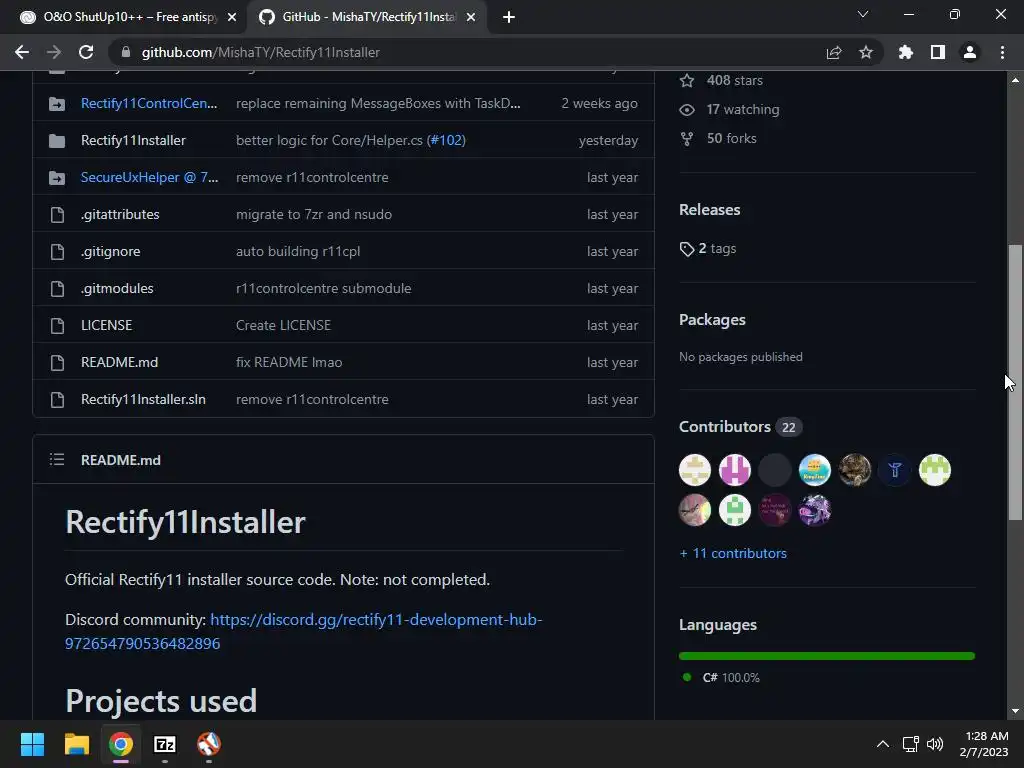The height and width of the screenshot is (768, 1024).
Task: Share this page via share icon
Action: pos(833,52)
